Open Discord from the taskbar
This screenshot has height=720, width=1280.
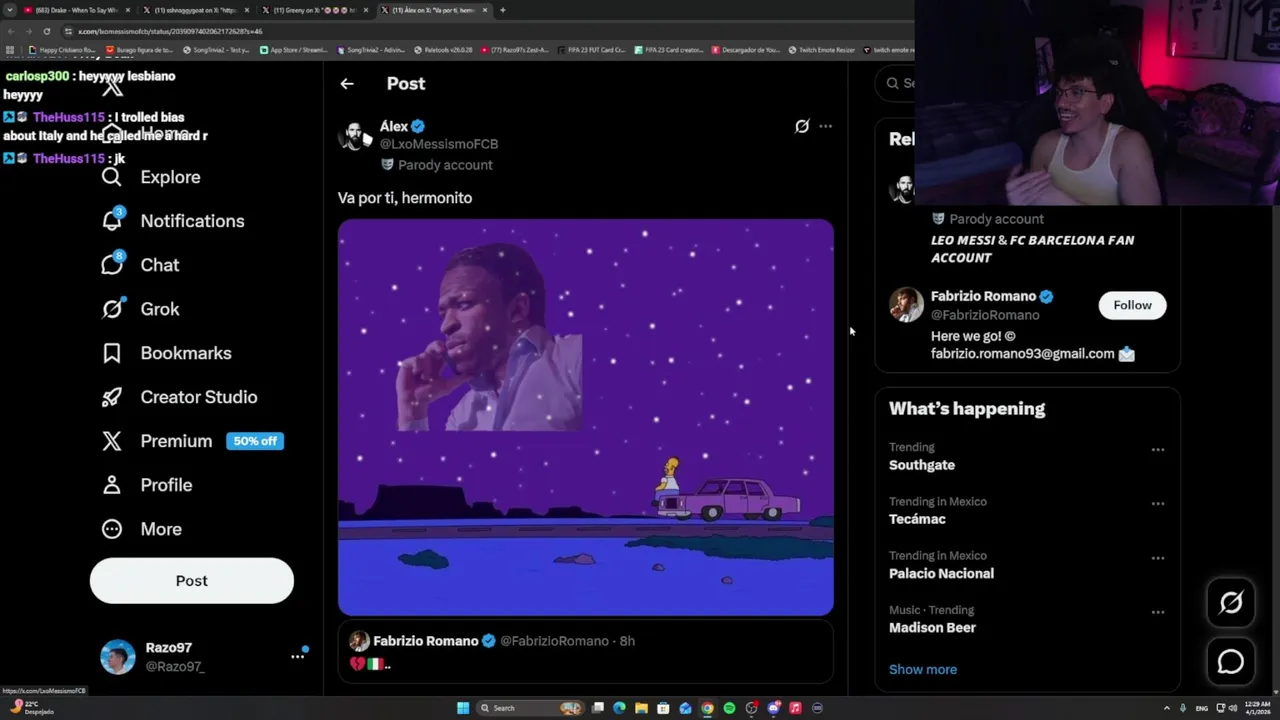pyautogui.click(x=773, y=708)
